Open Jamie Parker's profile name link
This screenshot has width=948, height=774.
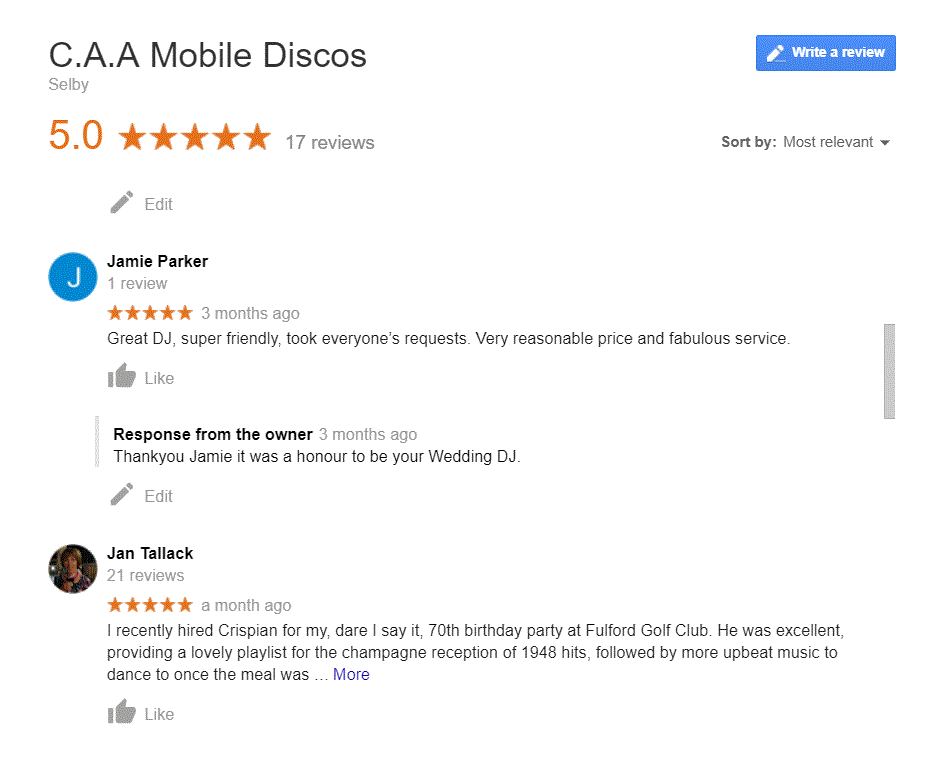pos(157,261)
